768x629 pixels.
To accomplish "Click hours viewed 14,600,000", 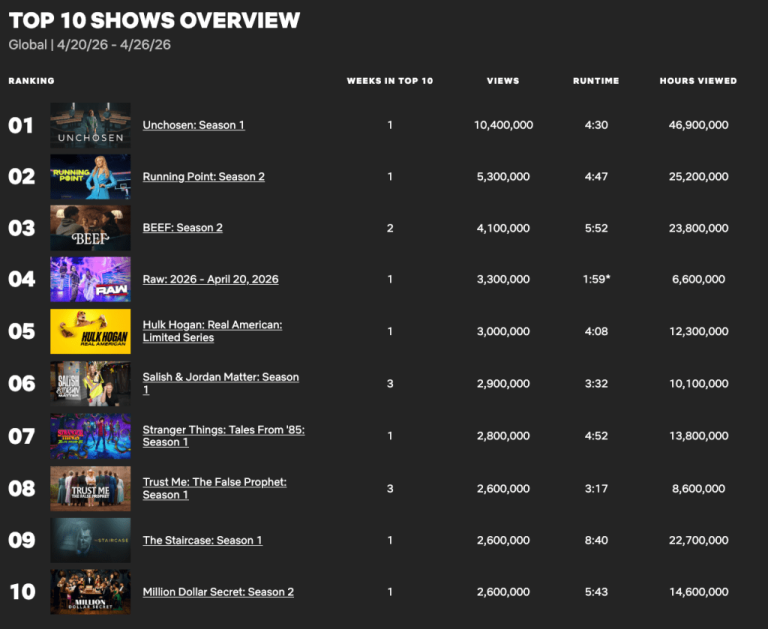I will click(x=698, y=592).
